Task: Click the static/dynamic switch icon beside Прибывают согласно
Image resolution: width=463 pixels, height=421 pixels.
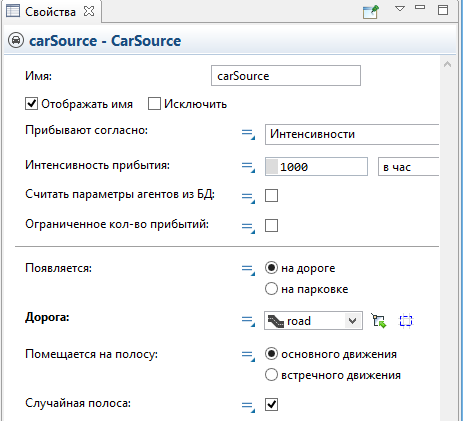Action: (248, 134)
